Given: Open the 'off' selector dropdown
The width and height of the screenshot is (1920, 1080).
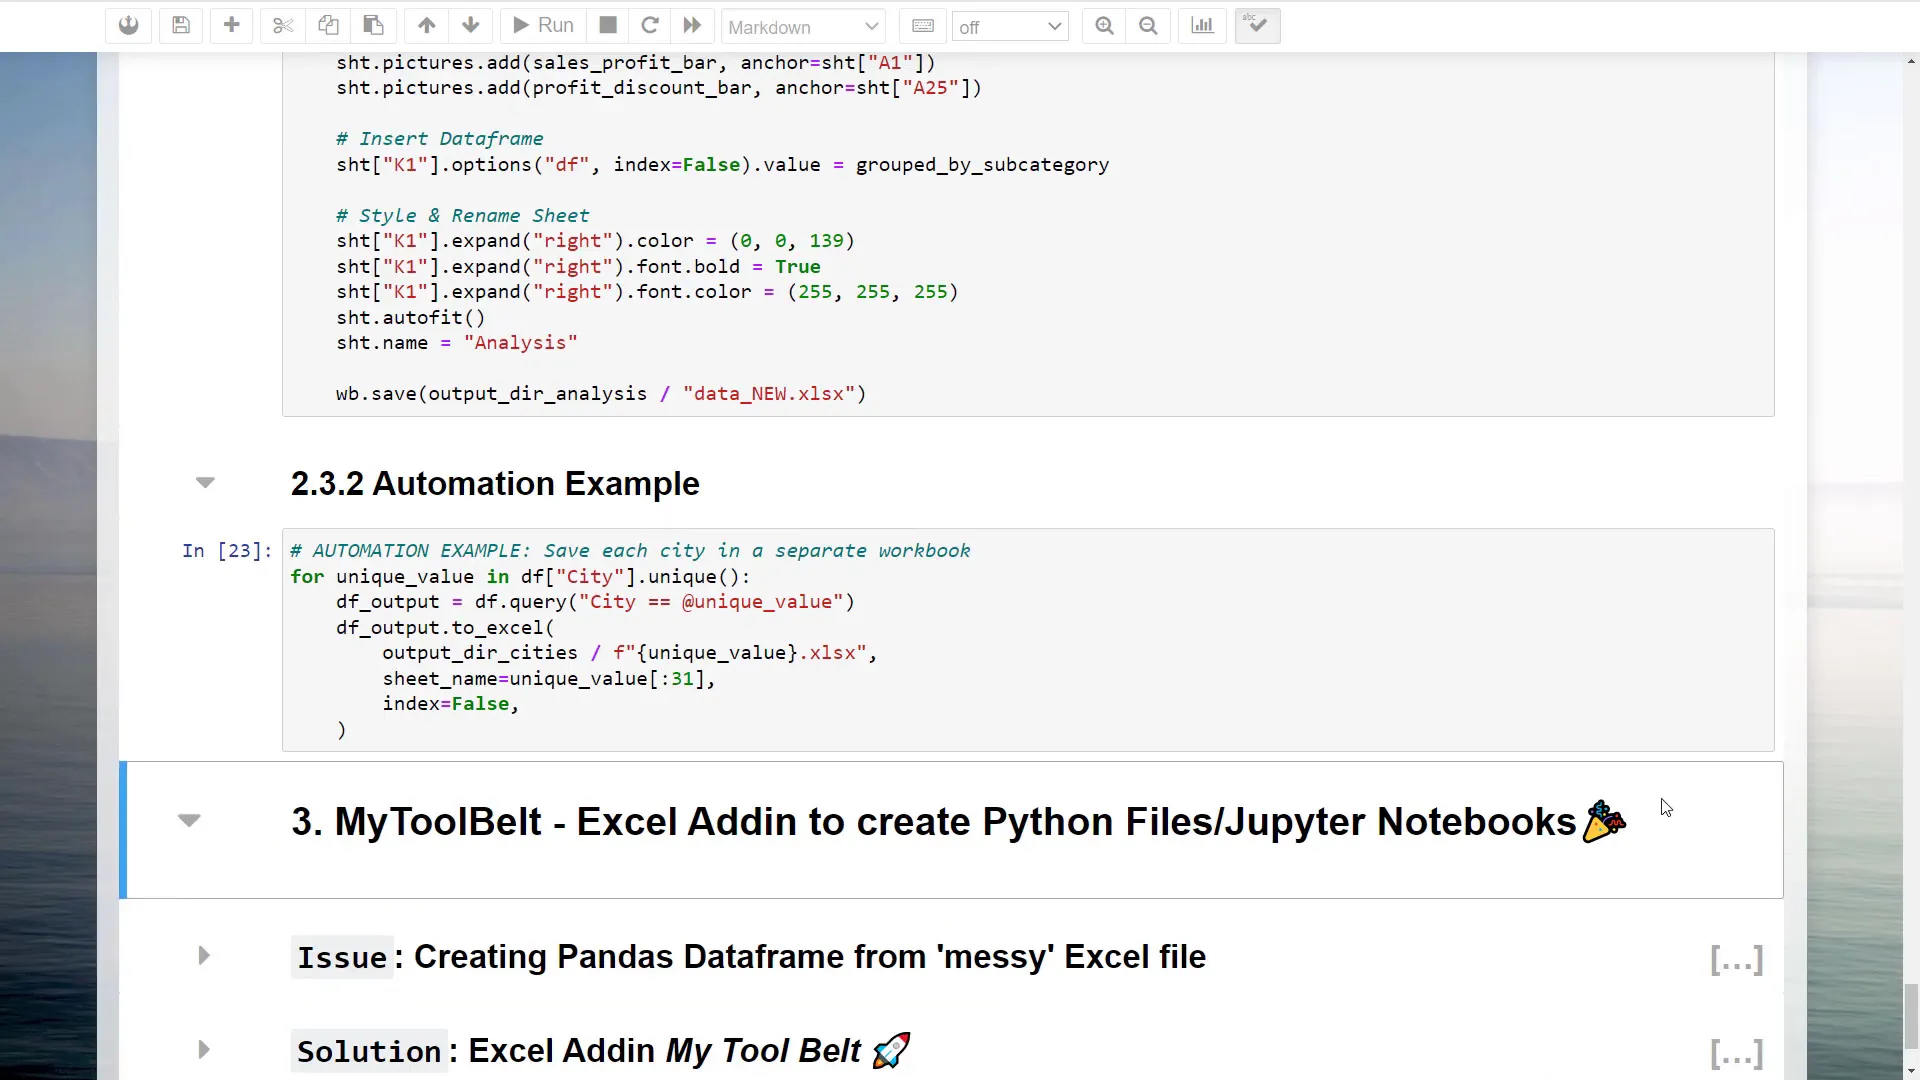Looking at the screenshot, I should pos(1010,27).
